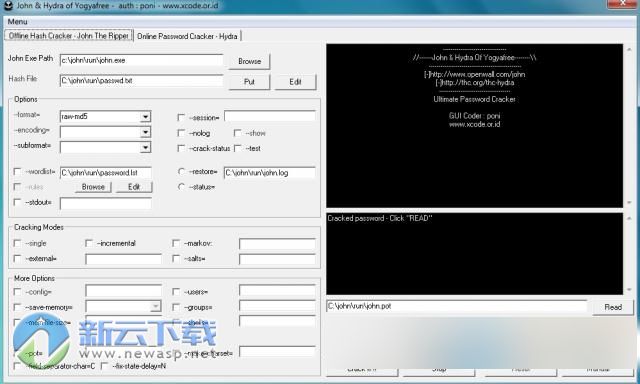640x384 pixels.
Task: Click the John Exe Path input field
Action: (141, 60)
